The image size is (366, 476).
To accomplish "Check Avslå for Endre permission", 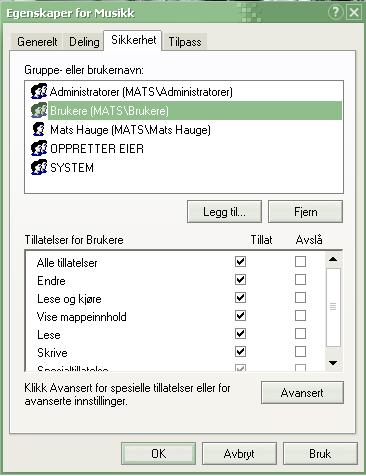I will 300,279.
